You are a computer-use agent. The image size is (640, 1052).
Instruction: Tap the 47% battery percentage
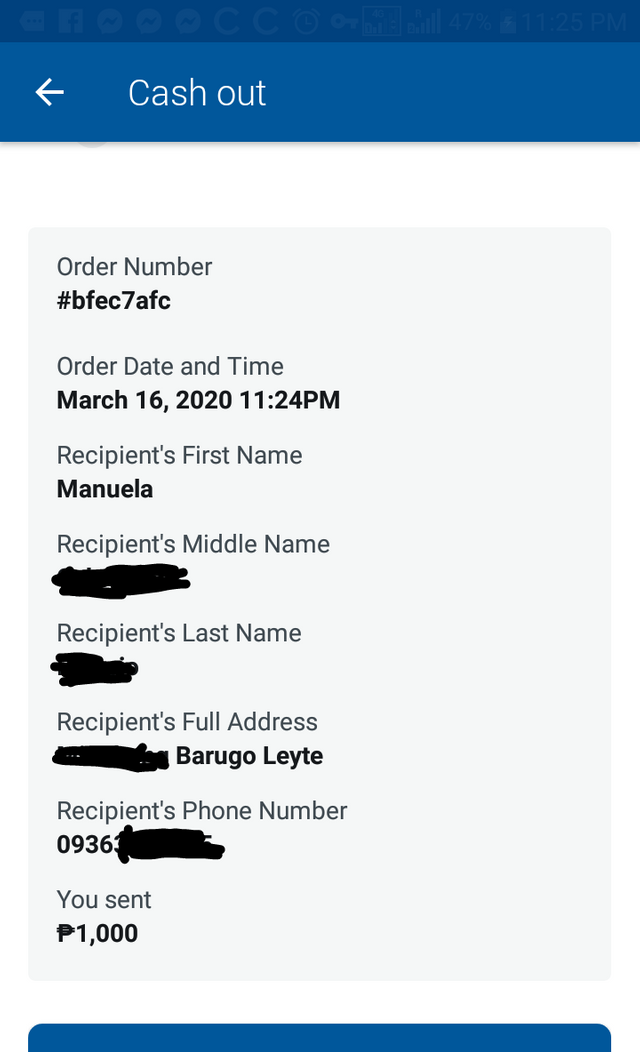click(x=470, y=21)
